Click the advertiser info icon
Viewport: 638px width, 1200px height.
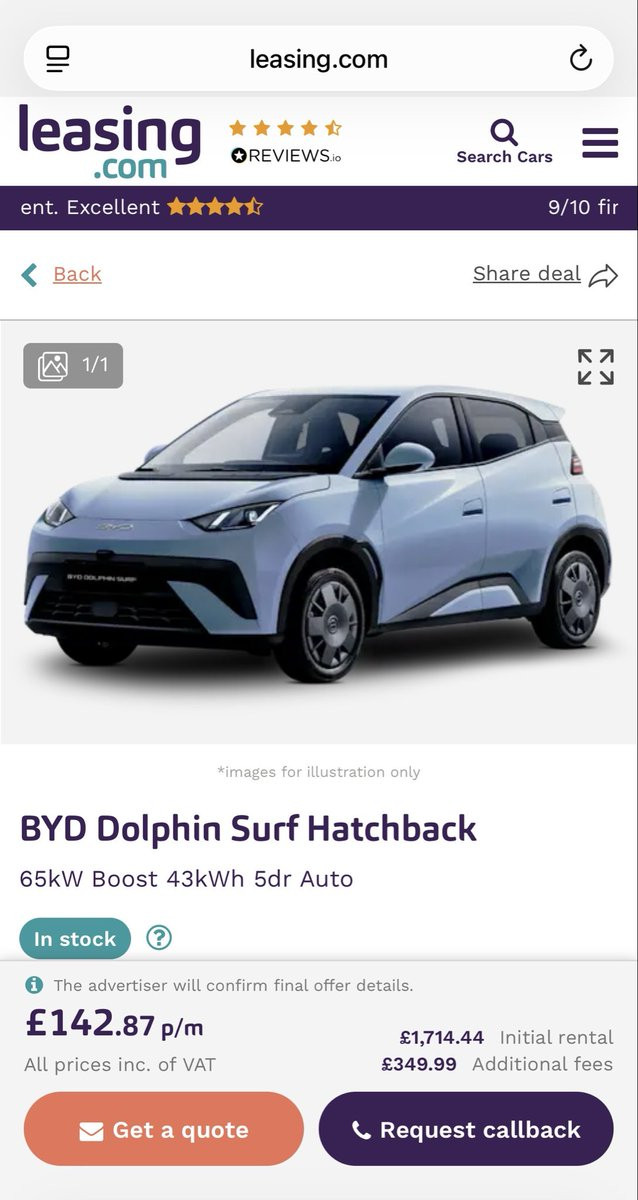pos(34,985)
